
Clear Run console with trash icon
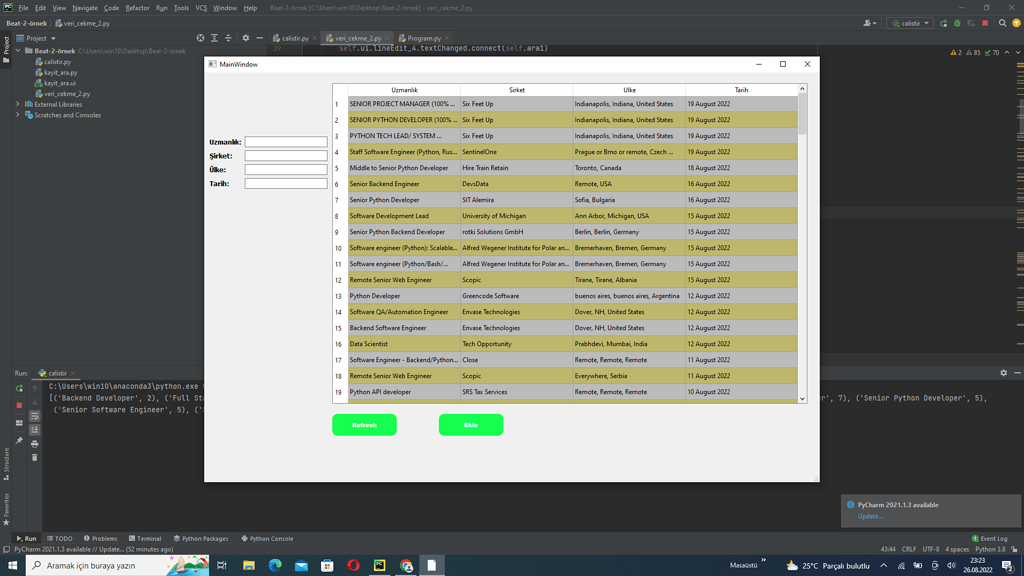[x=35, y=458]
